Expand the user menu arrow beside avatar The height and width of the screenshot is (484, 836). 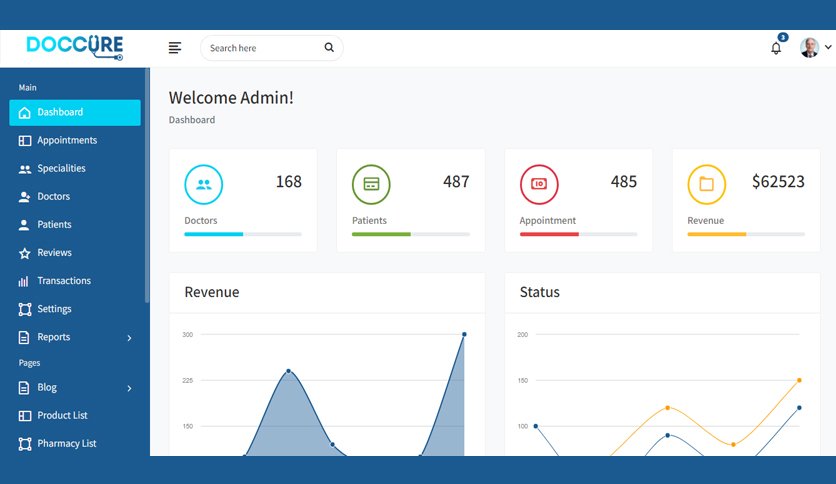[x=828, y=47]
